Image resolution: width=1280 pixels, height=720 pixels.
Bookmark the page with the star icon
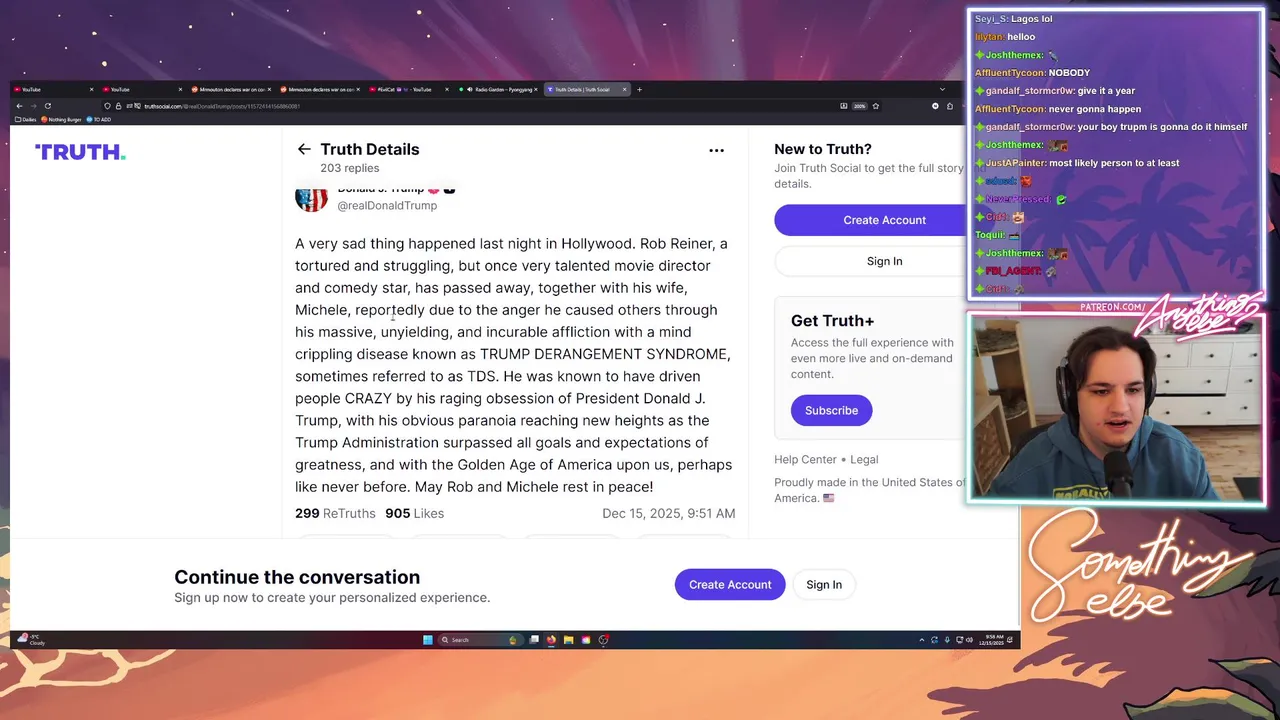pos(876,106)
